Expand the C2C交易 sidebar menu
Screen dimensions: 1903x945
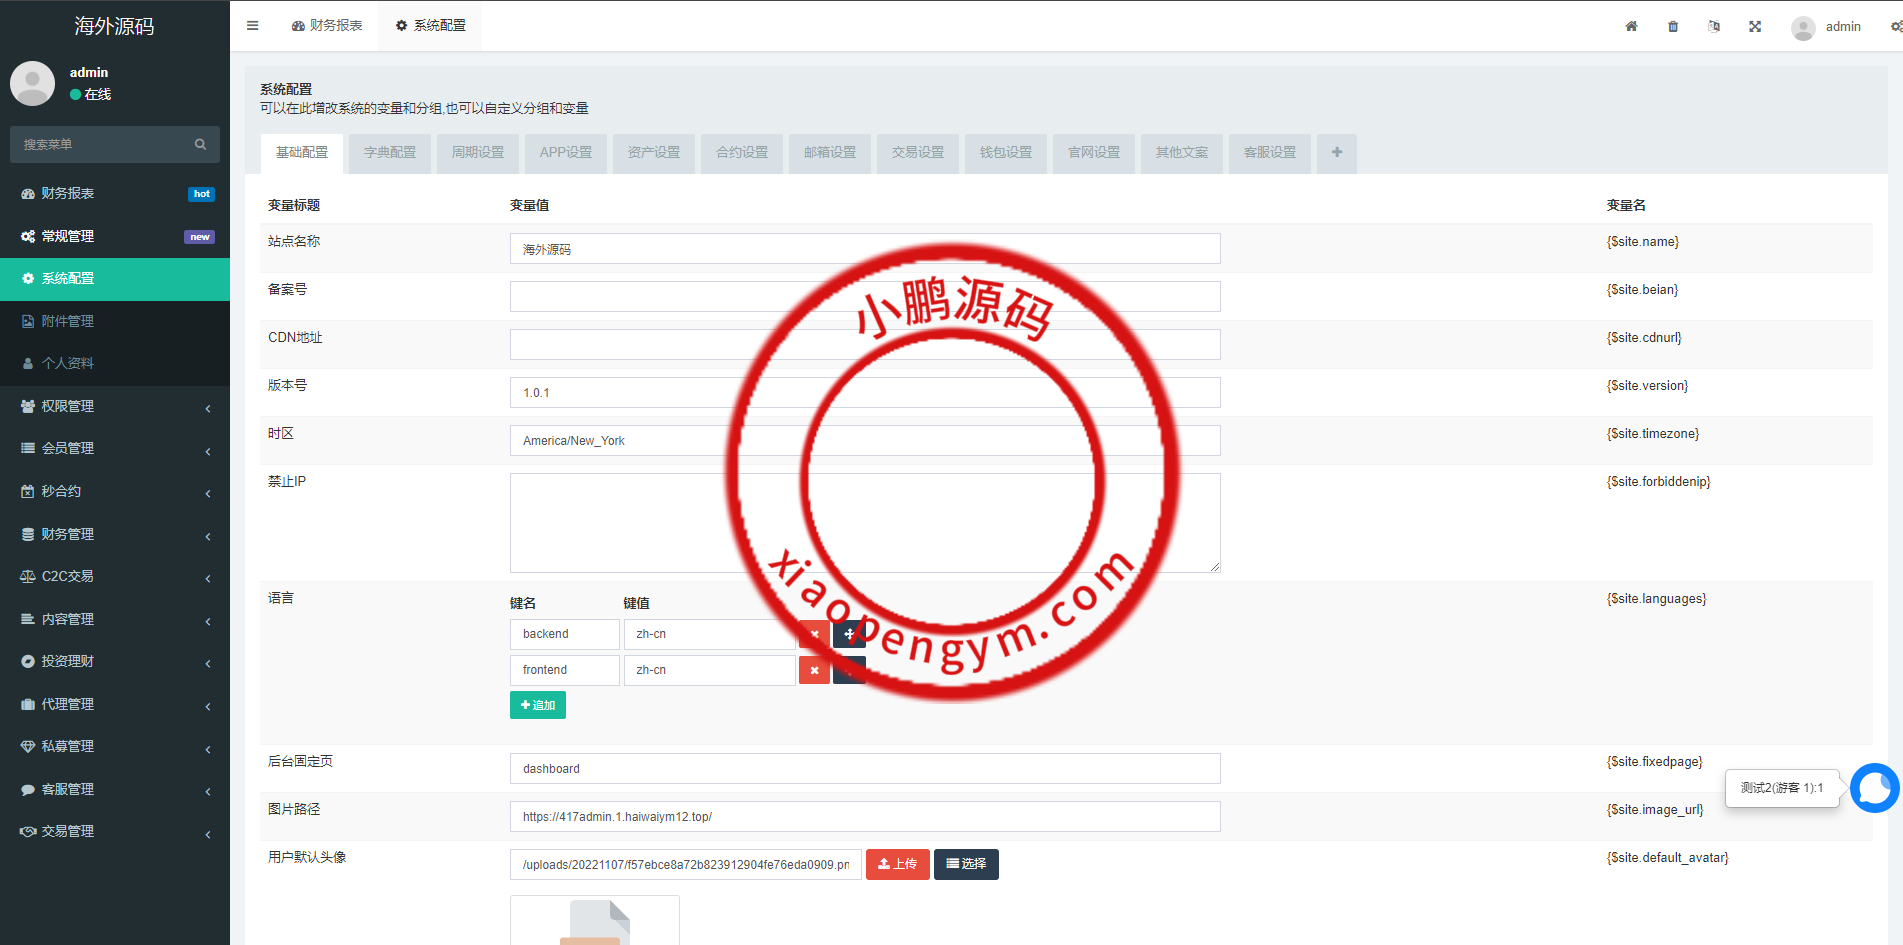coord(115,577)
